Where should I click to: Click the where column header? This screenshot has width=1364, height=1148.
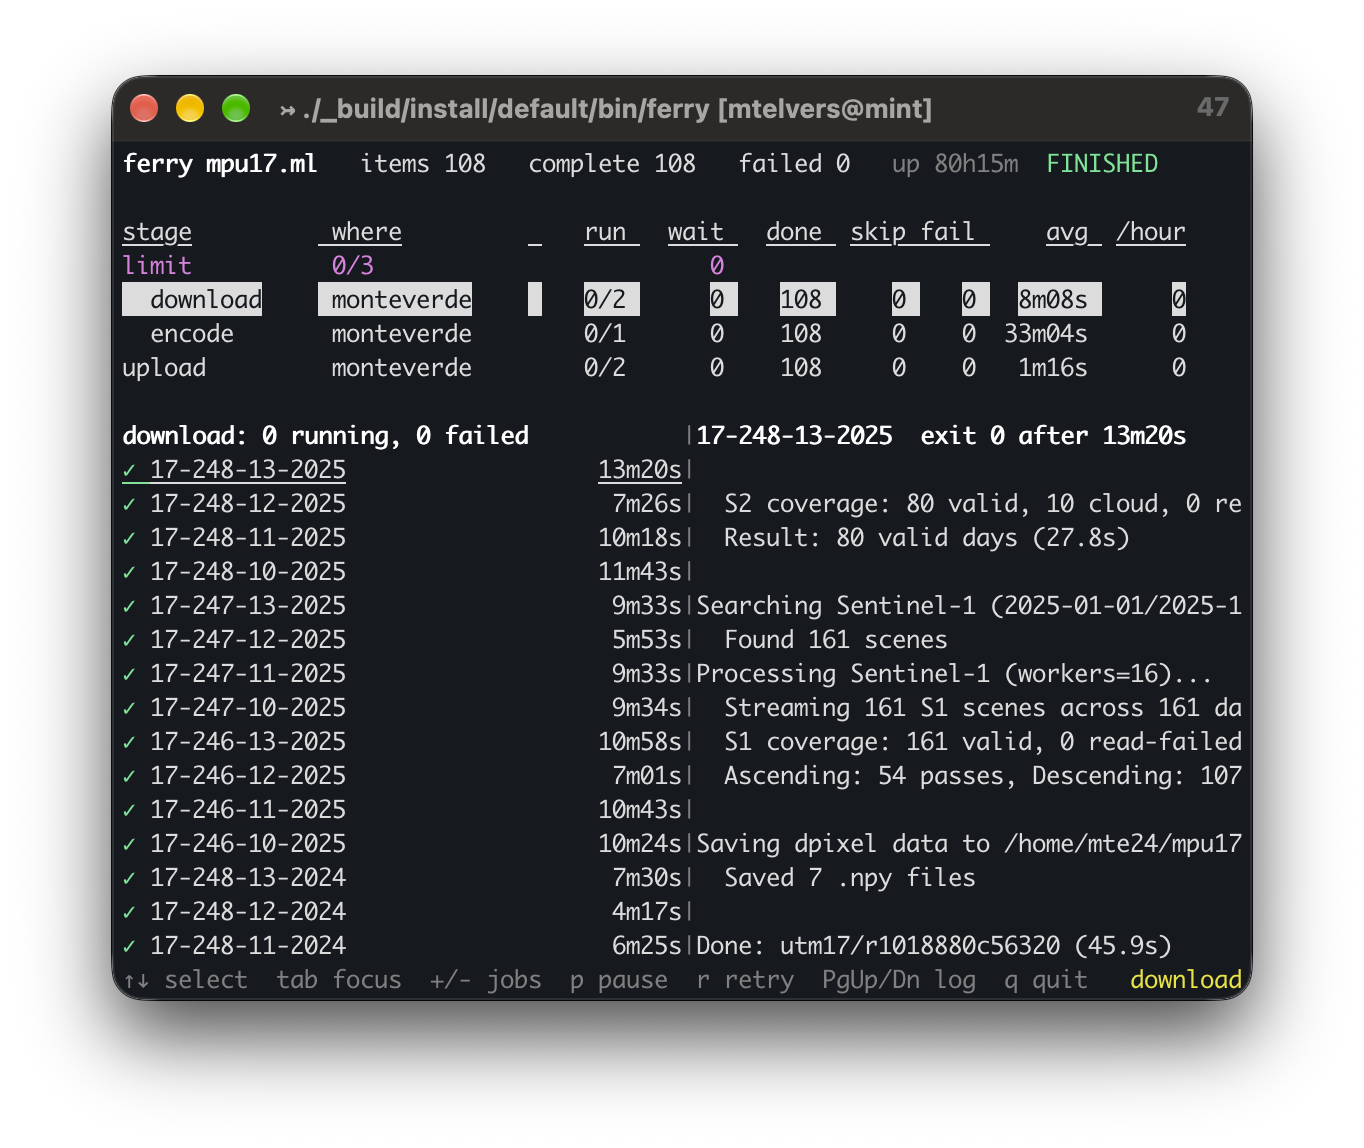coord(366,232)
